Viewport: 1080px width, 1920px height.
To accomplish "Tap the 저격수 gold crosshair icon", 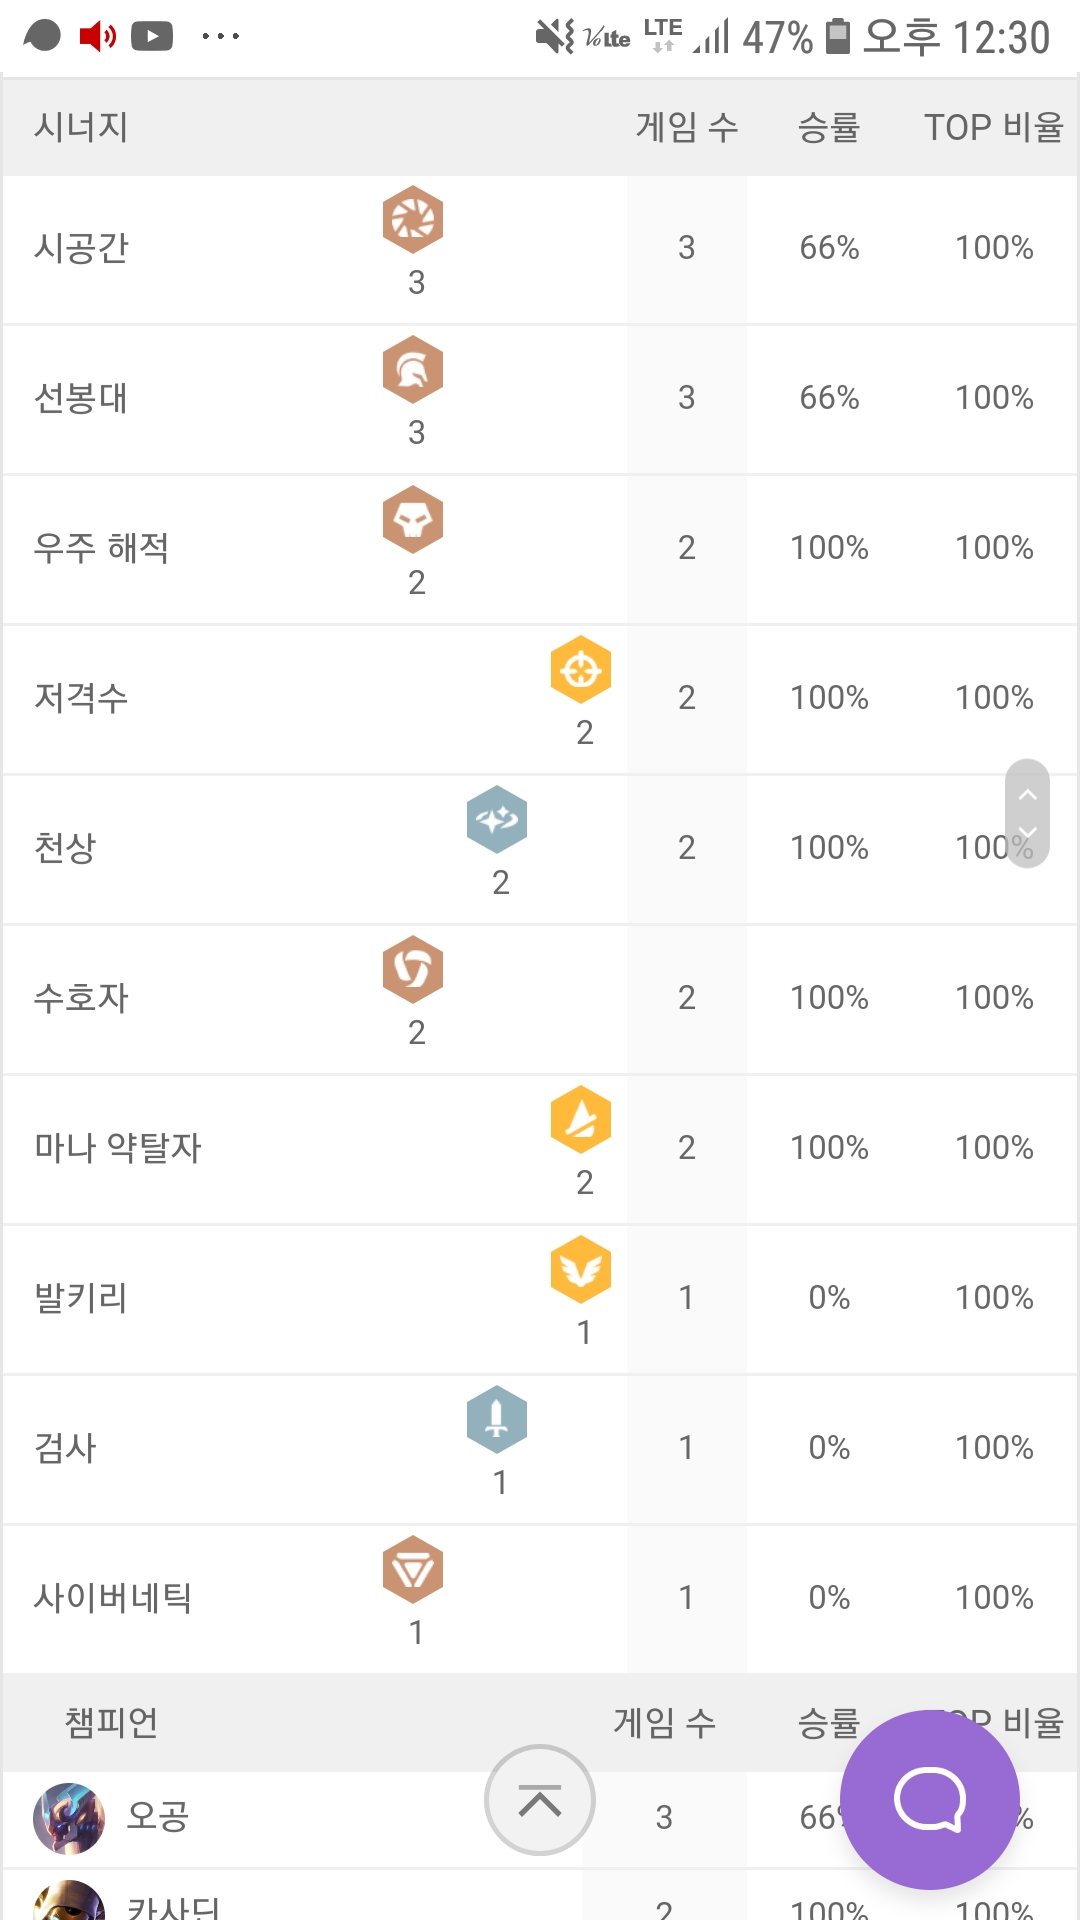I will point(581,669).
